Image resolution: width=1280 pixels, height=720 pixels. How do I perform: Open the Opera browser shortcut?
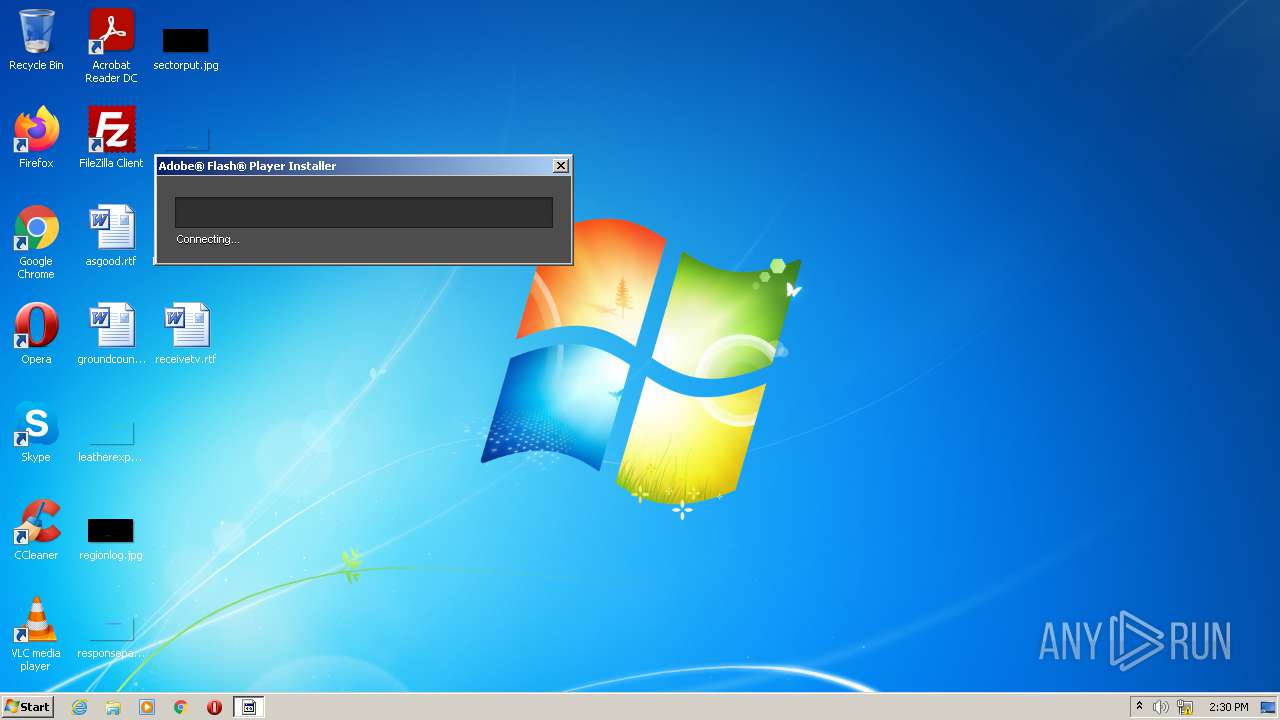point(36,334)
